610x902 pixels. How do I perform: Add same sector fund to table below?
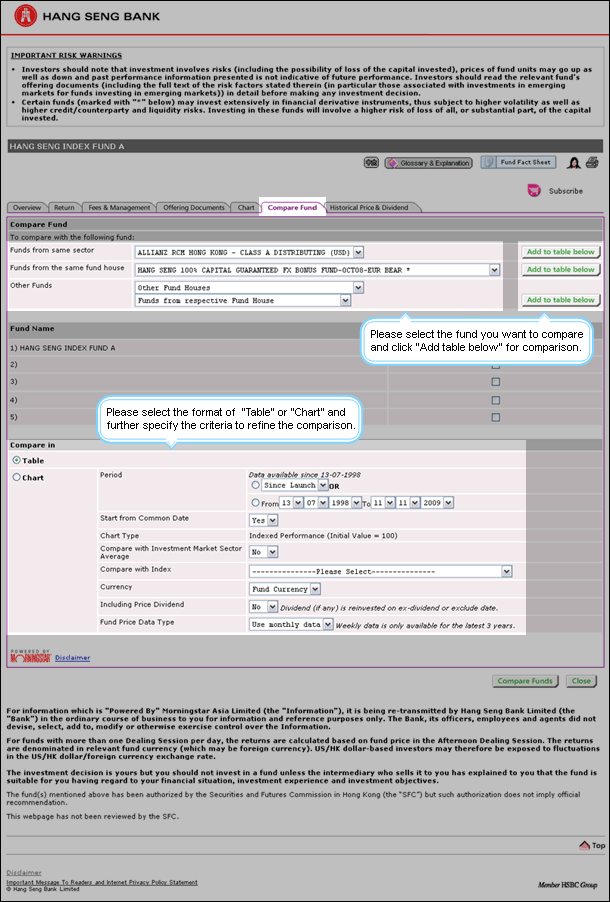(x=561, y=252)
